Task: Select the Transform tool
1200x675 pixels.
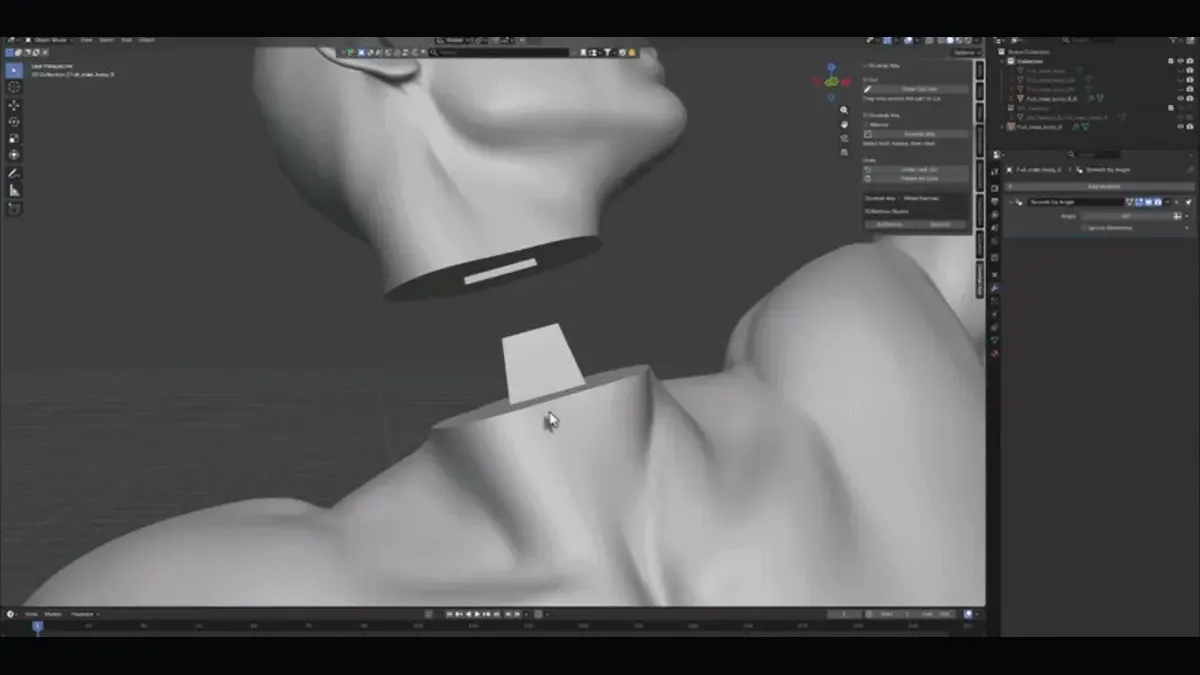Action: tap(14, 155)
